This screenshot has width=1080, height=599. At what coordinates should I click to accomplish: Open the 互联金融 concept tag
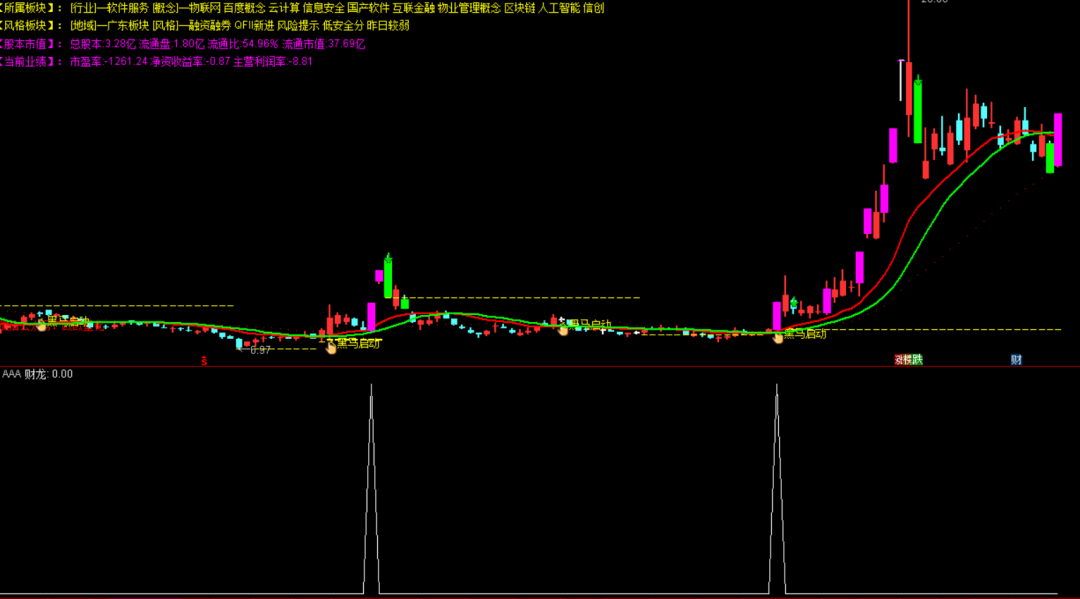point(413,8)
